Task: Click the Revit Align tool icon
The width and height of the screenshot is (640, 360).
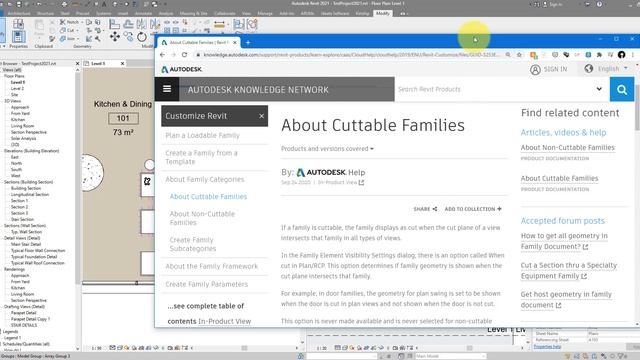Action: coord(114,24)
